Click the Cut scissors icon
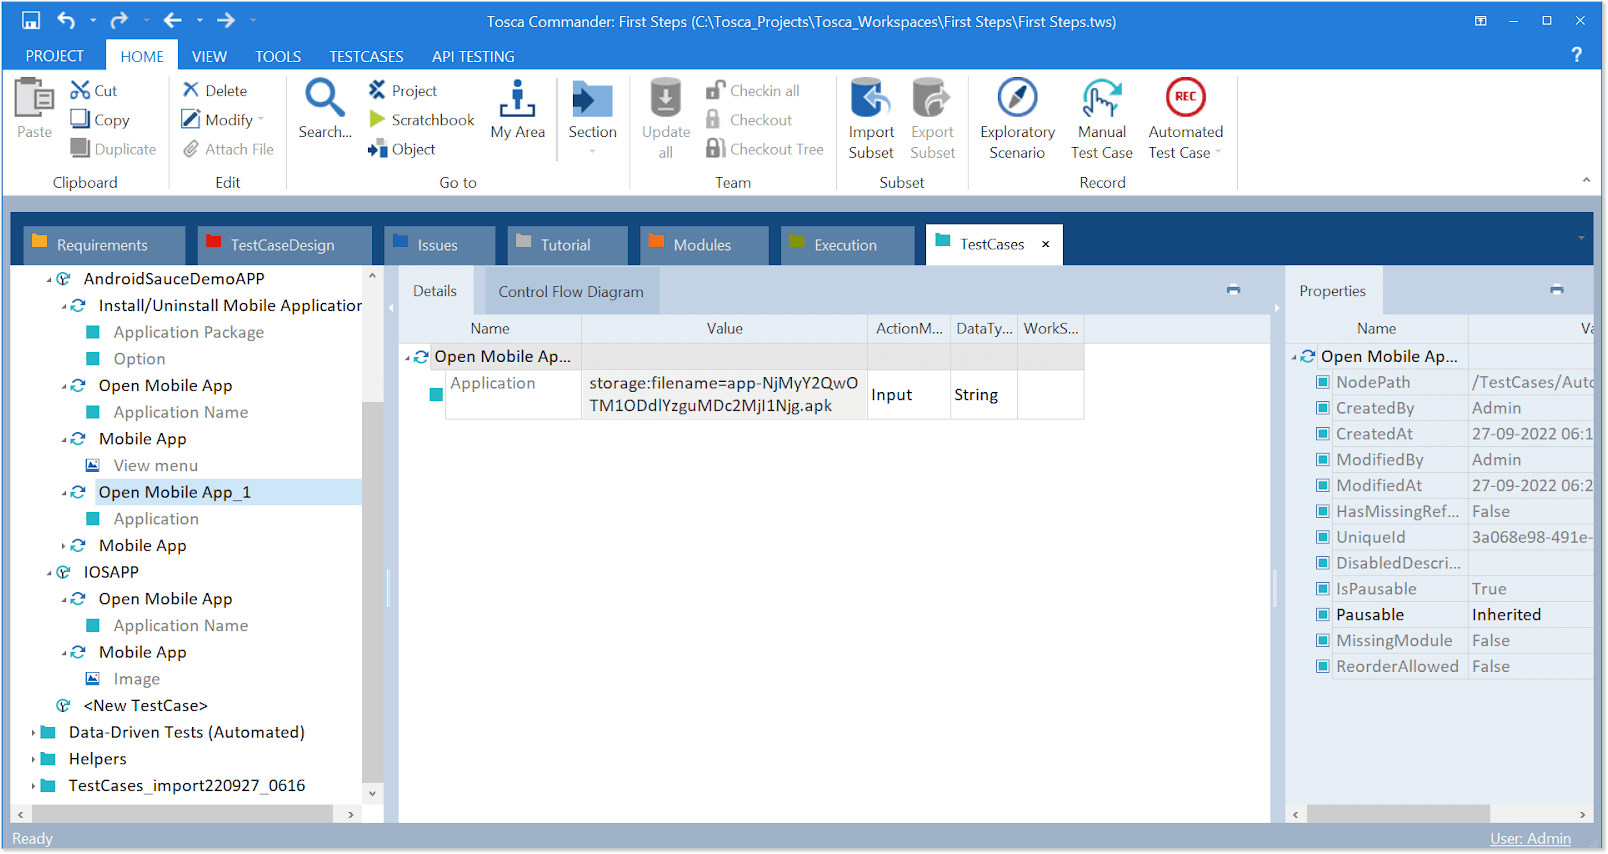1608x854 pixels. 80,91
